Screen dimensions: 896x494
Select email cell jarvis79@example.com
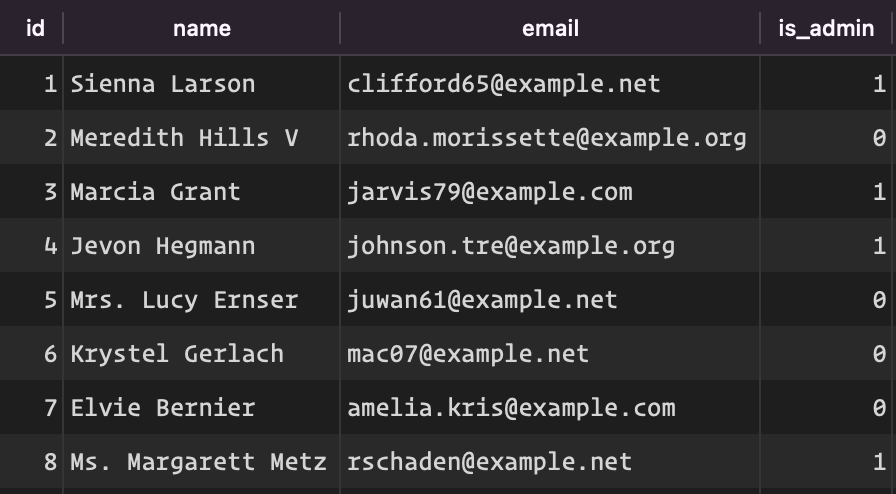click(x=550, y=191)
